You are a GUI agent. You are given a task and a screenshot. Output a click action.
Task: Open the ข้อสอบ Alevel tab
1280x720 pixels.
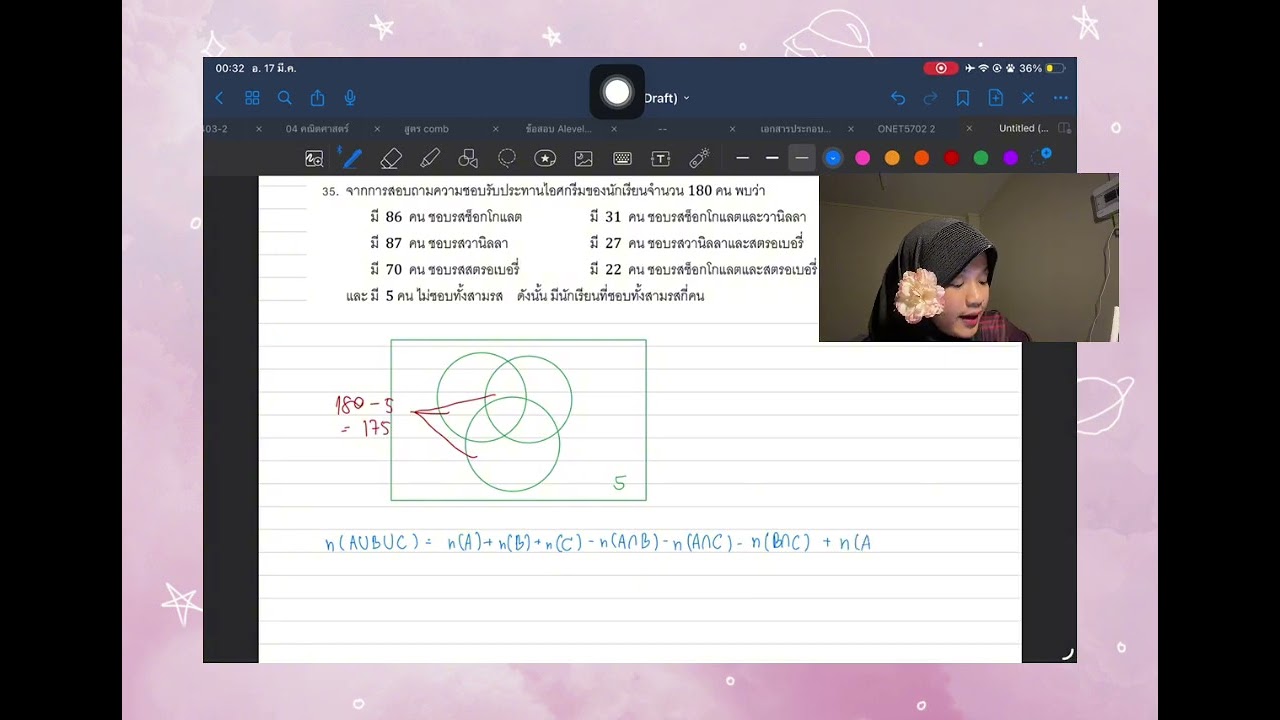559,129
